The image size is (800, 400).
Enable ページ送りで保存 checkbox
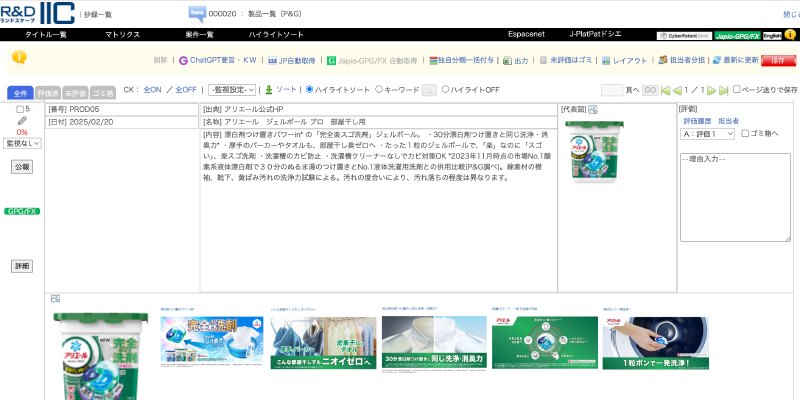point(736,89)
